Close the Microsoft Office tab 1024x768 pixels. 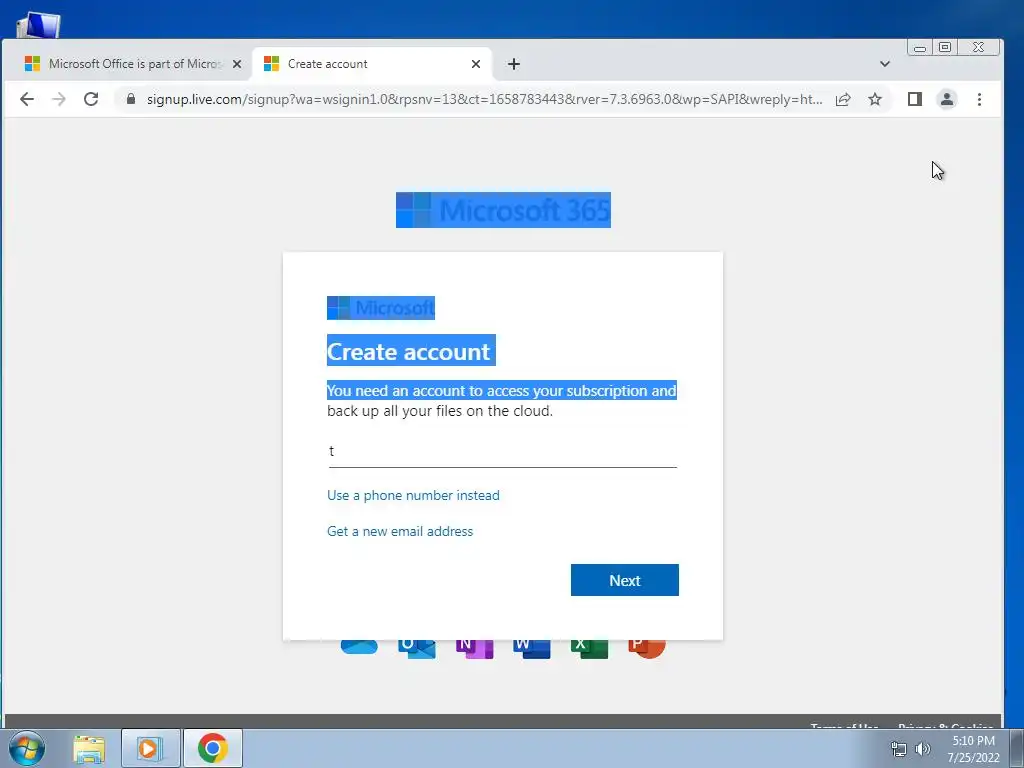point(237,64)
